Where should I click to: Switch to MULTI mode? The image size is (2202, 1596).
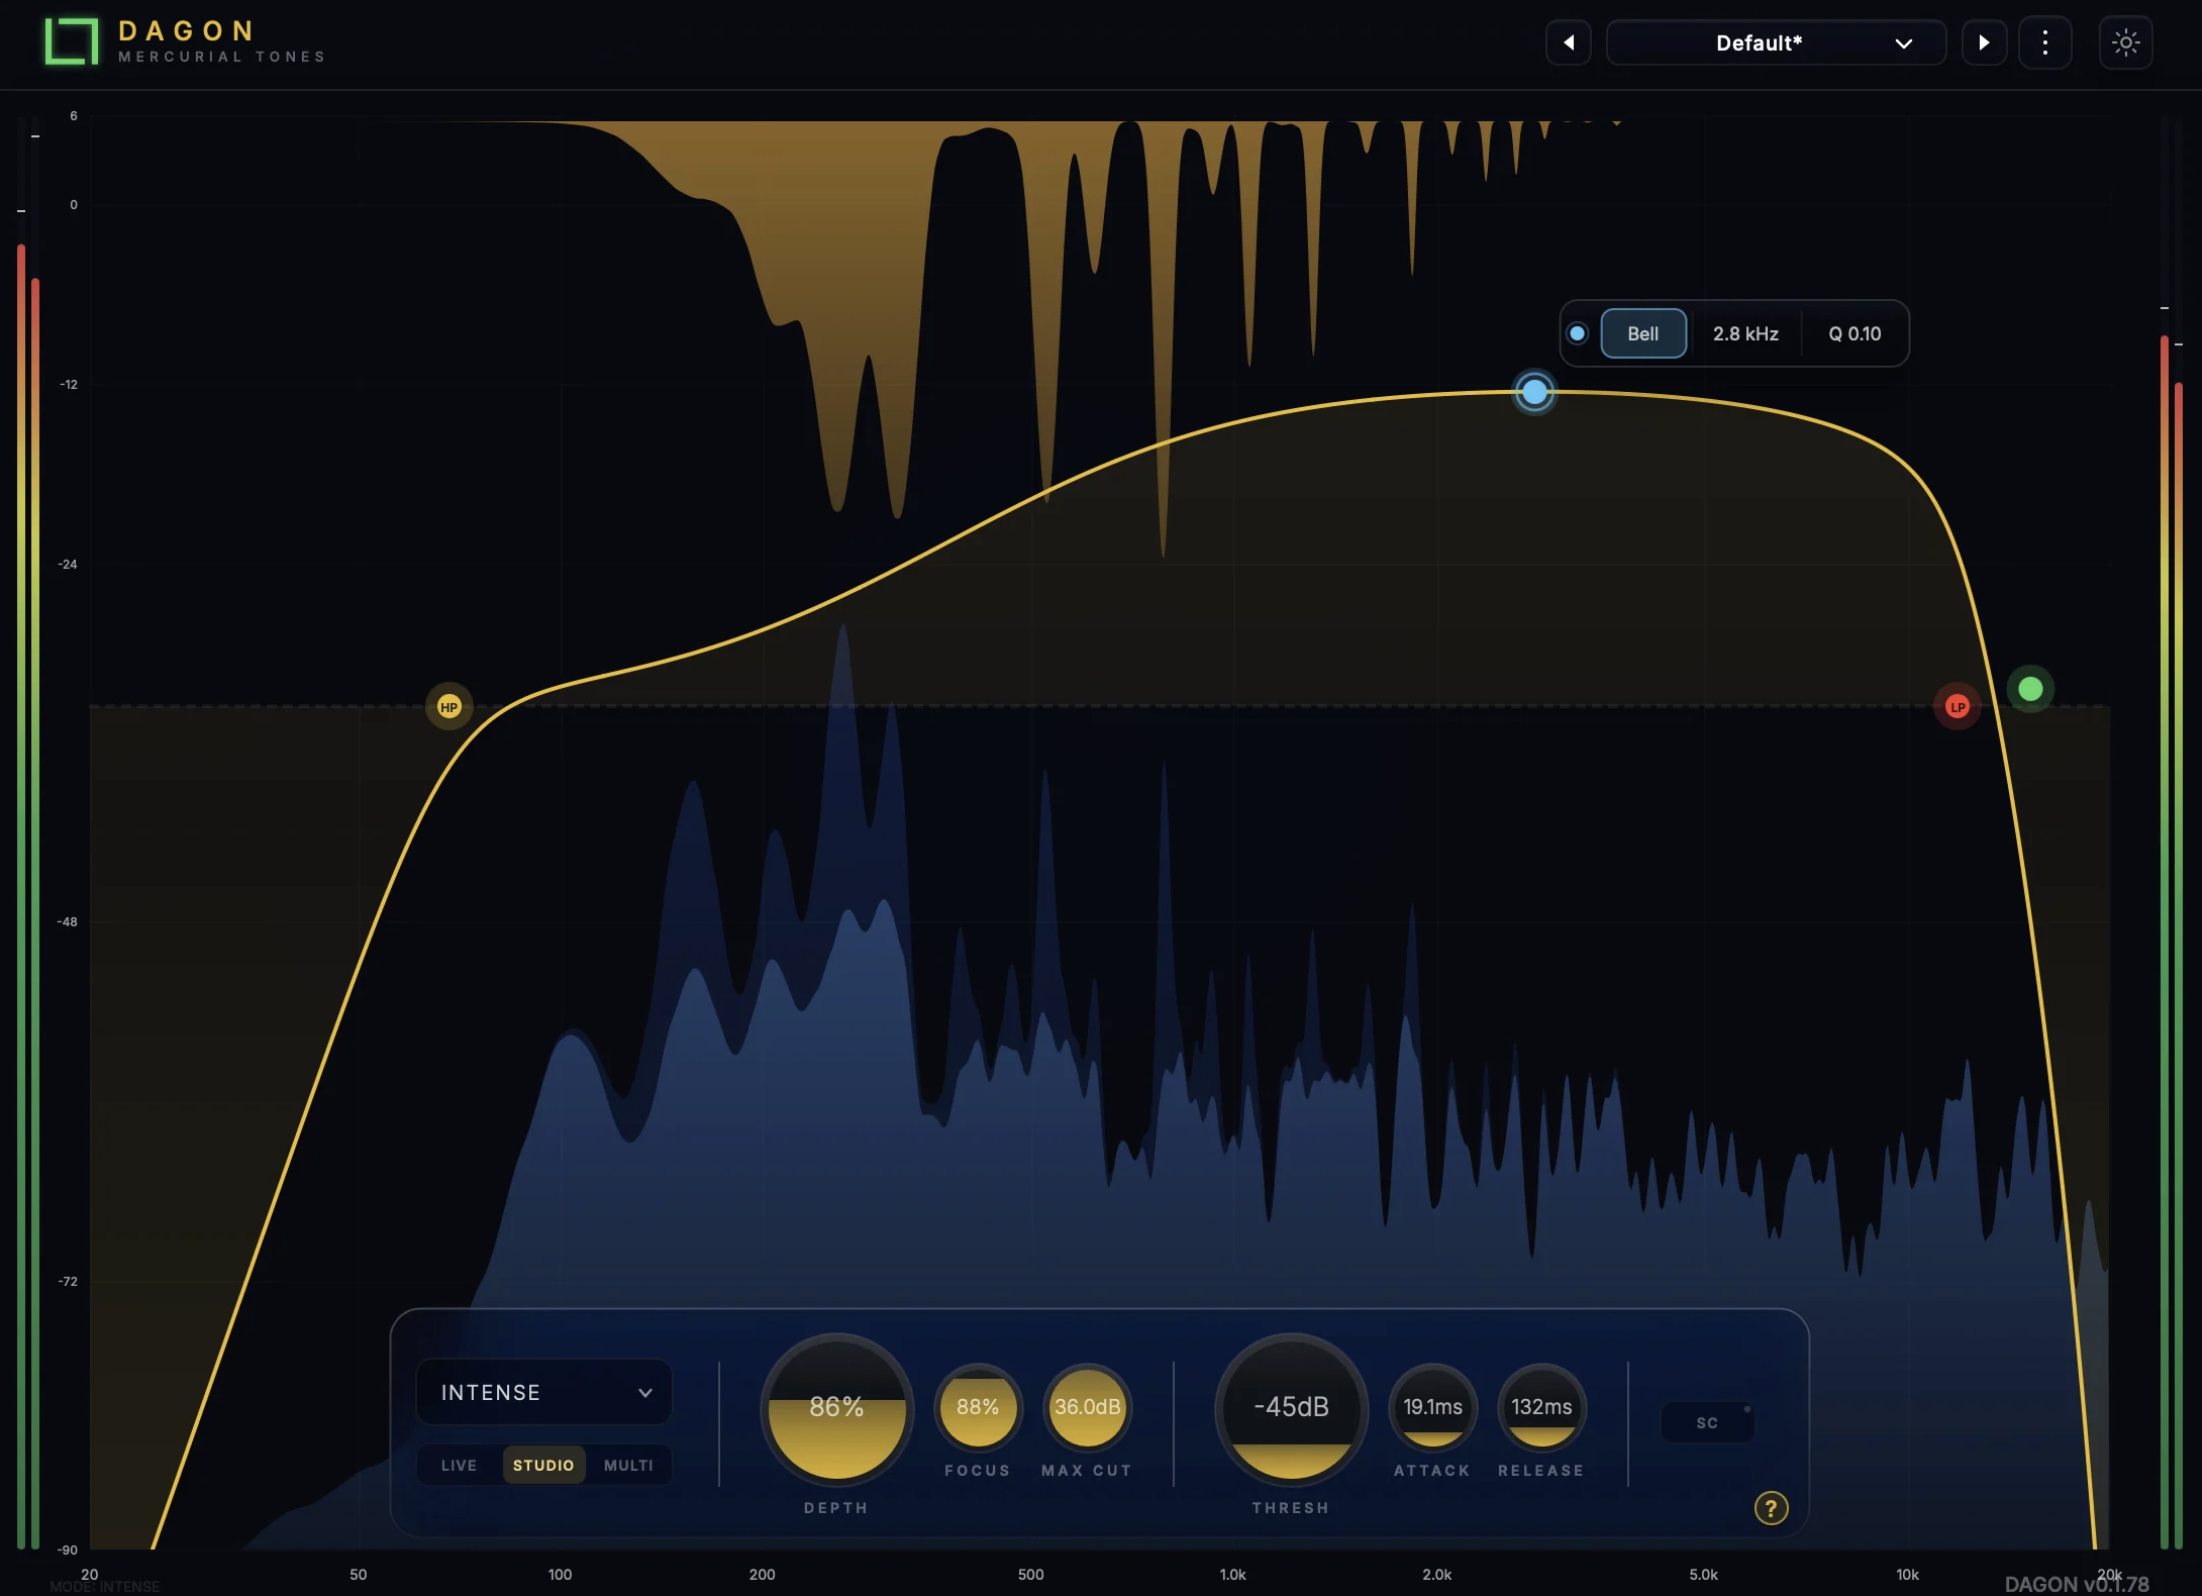[628, 1465]
